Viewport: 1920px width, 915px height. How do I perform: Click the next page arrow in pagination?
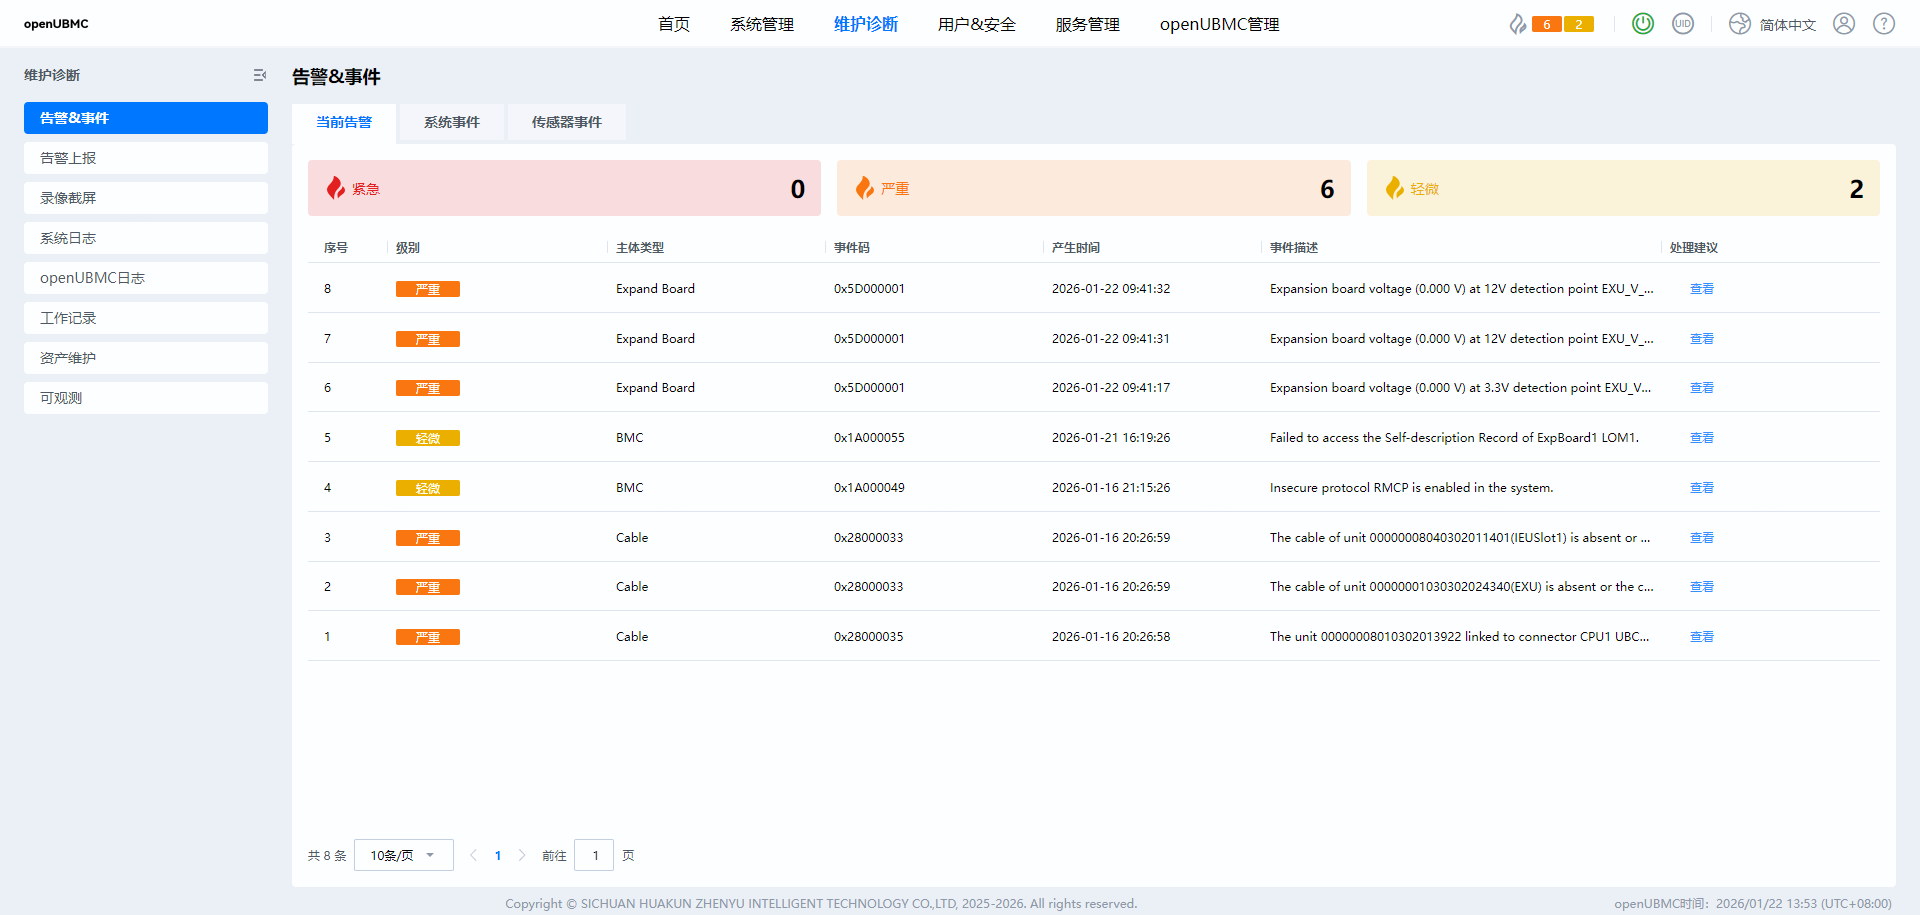point(521,855)
